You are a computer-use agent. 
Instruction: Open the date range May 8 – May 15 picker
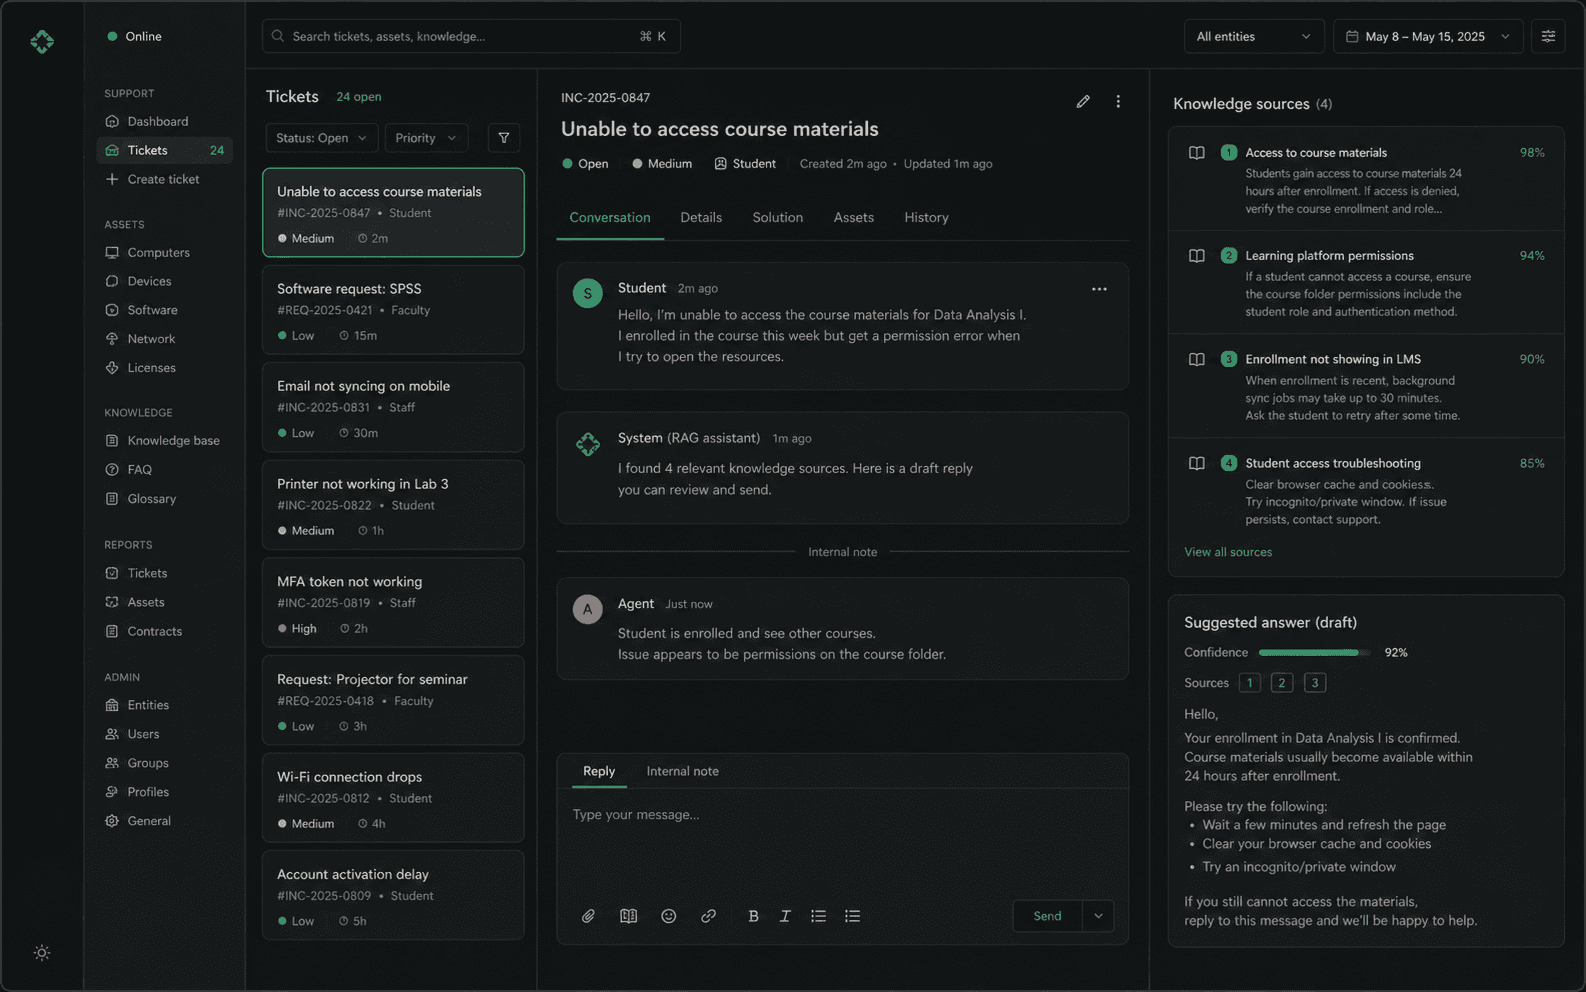coord(1428,36)
